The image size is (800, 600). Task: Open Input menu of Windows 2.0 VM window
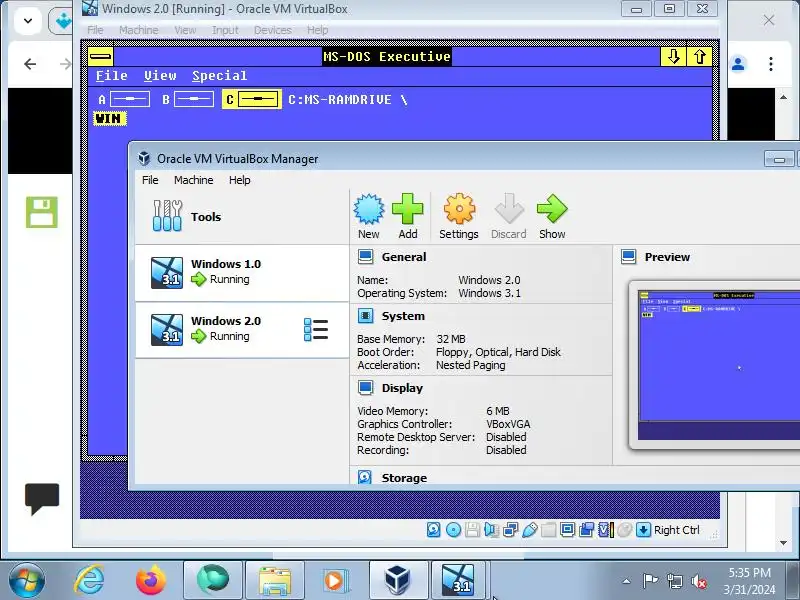[225, 30]
